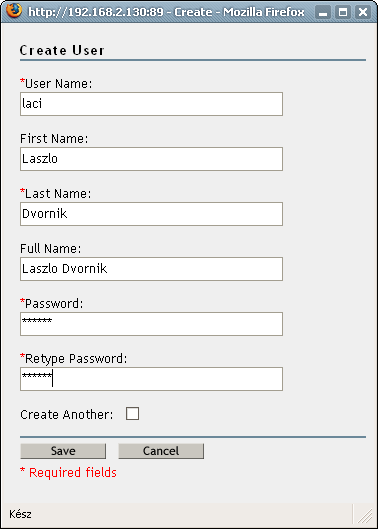Click the Create Another label text
This screenshot has width=378, height=529.
point(67,414)
